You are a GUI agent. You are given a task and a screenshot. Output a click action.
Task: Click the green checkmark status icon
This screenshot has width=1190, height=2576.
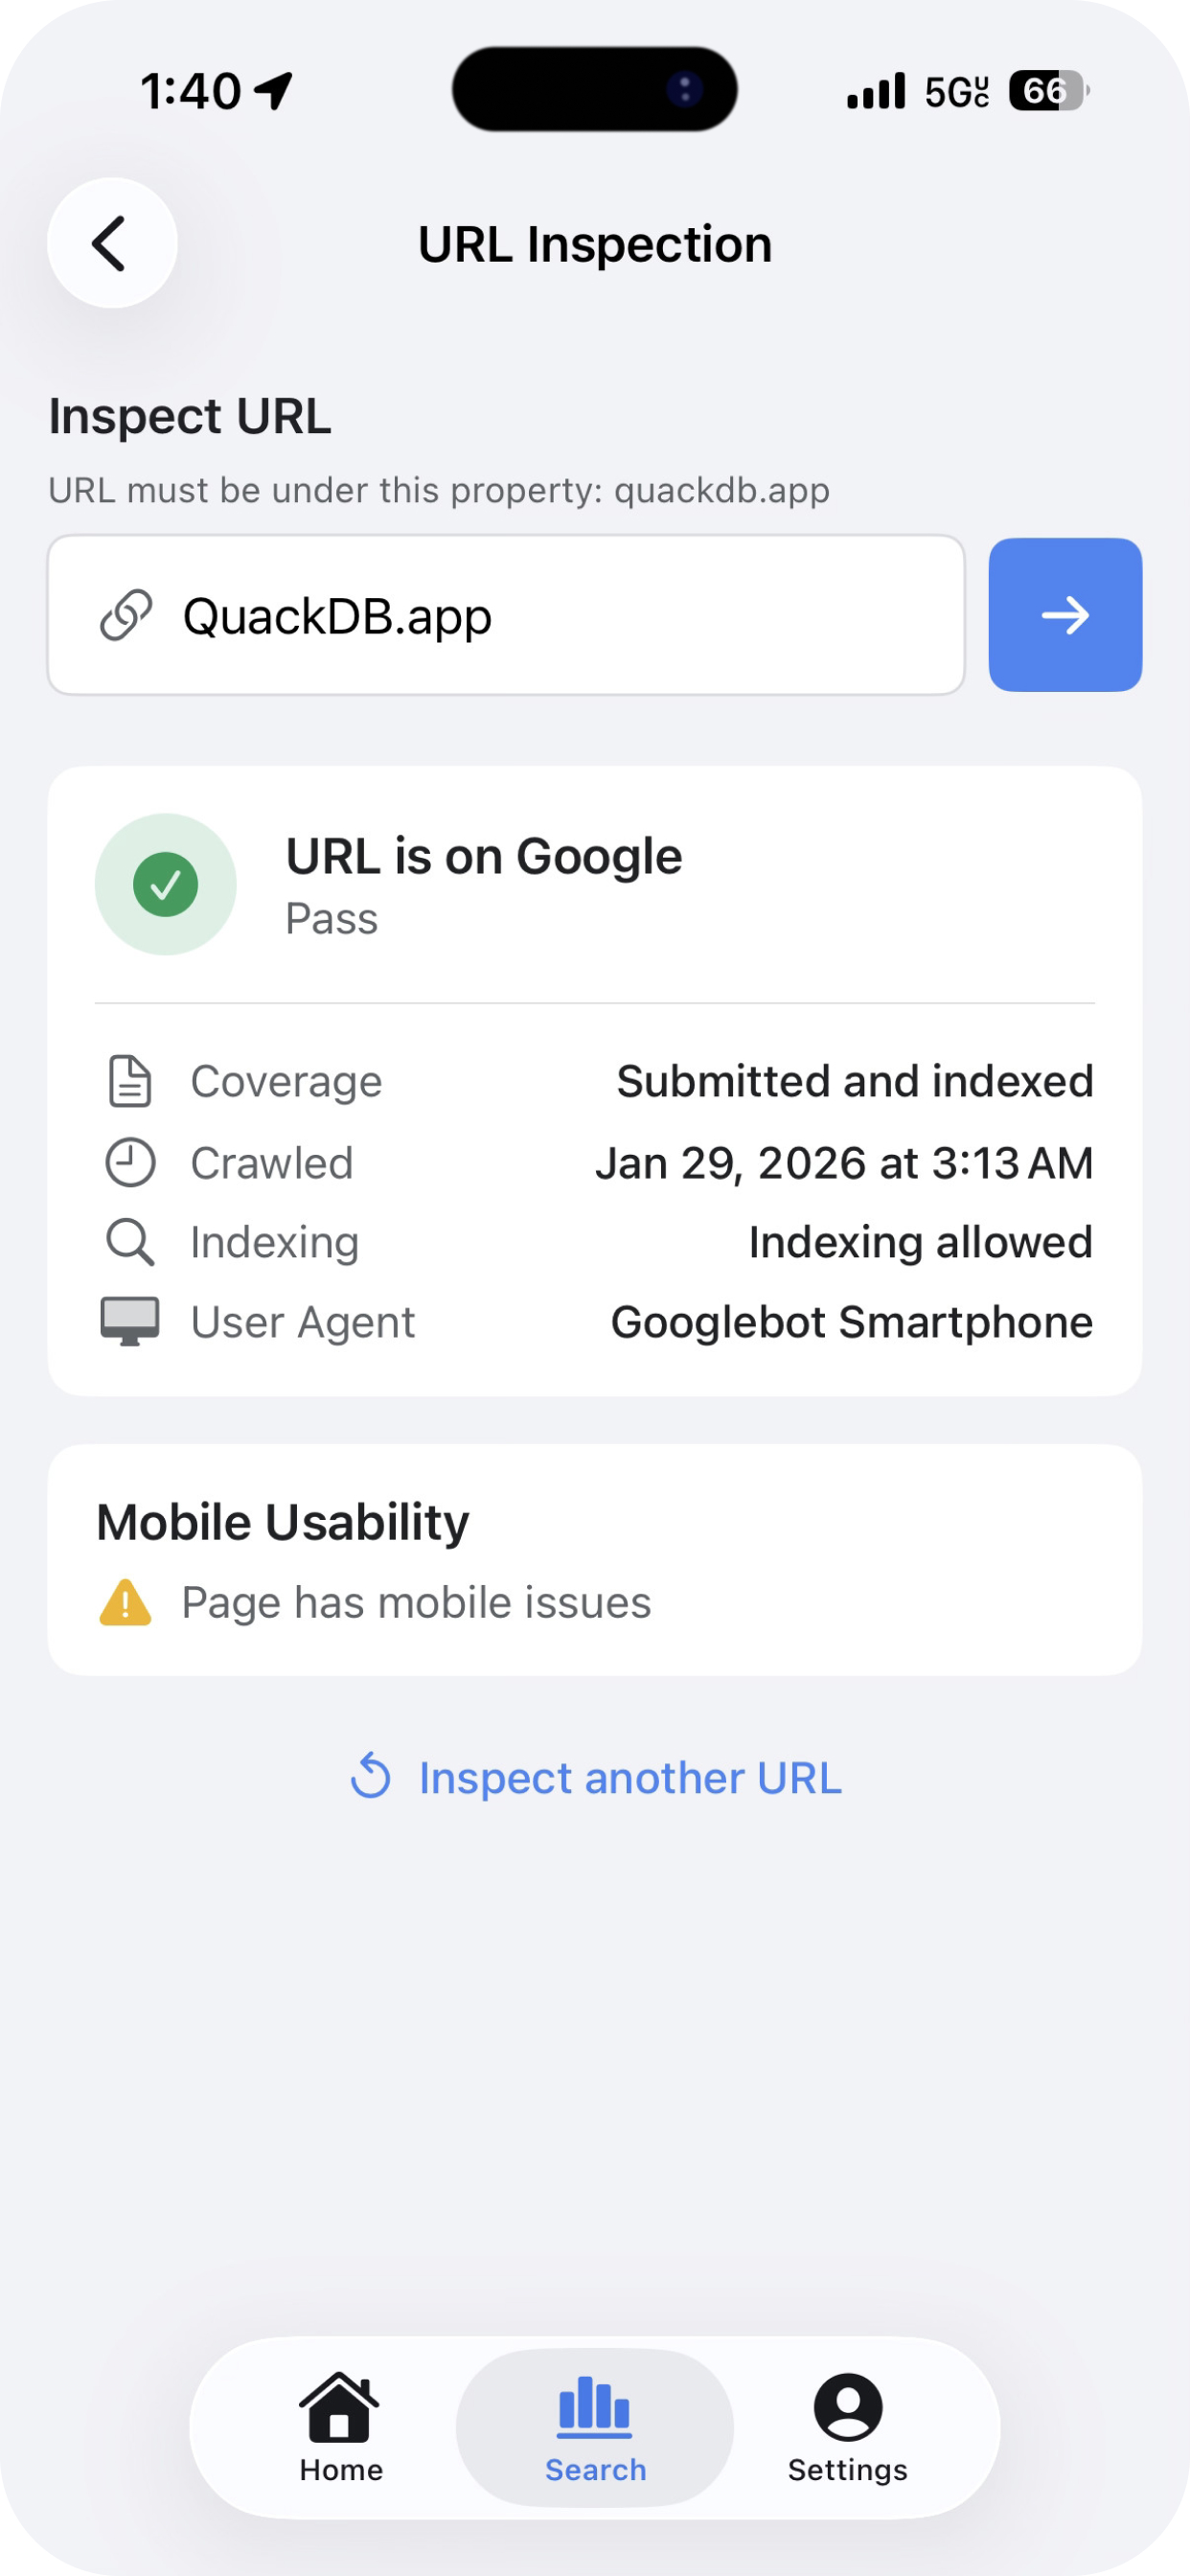165,884
